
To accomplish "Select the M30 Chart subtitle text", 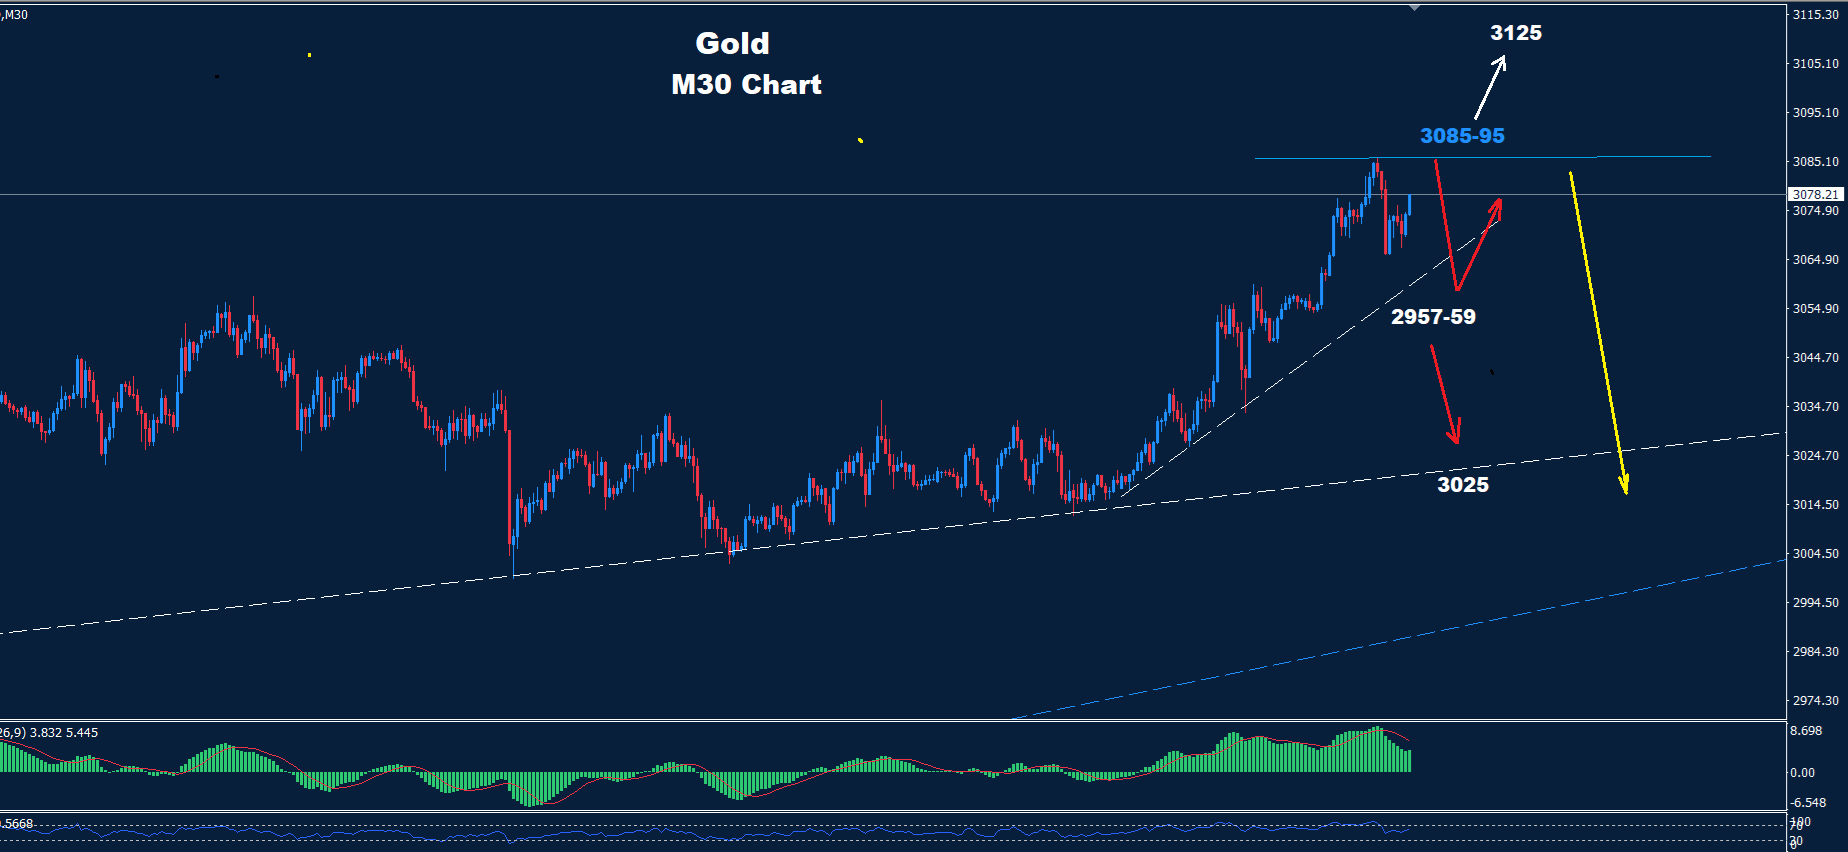I will [746, 85].
